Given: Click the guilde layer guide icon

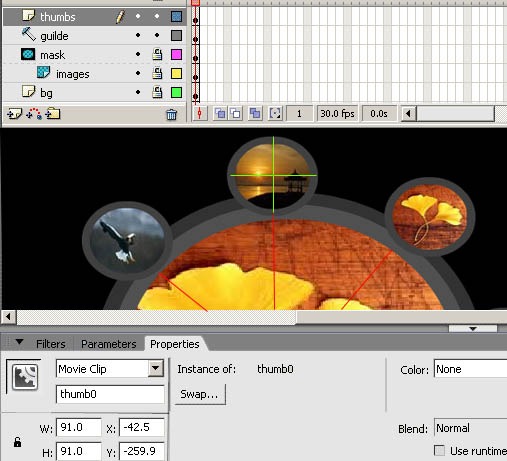Looking at the screenshot, I should tap(29, 34).
